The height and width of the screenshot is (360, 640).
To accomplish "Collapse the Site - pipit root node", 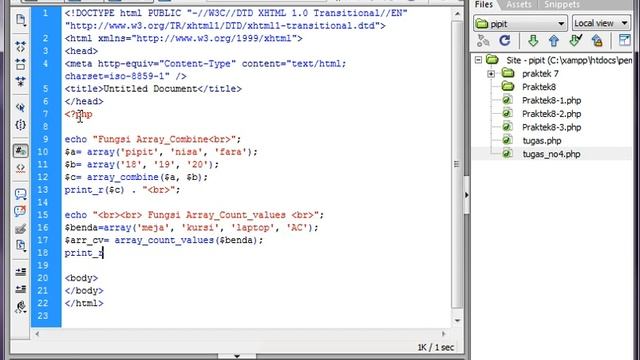I will click(478, 60).
